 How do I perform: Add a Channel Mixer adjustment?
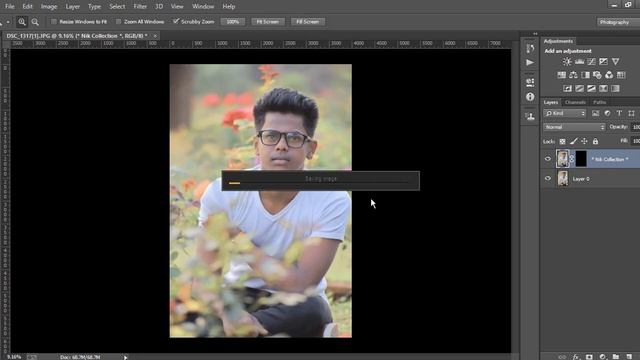(x=609, y=75)
